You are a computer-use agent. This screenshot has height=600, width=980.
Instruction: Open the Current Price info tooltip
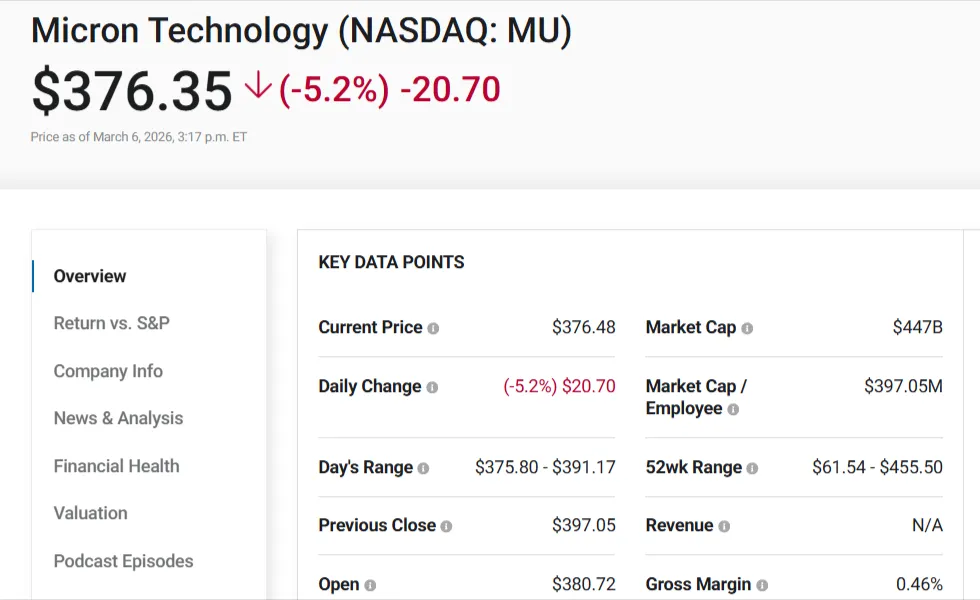pos(434,327)
